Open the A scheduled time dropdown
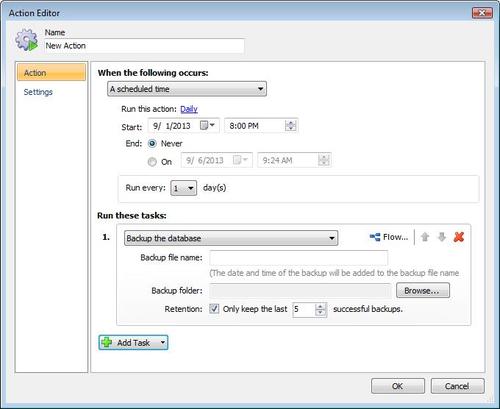Image resolution: width=500 pixels, height=409 pixels. 187,89
